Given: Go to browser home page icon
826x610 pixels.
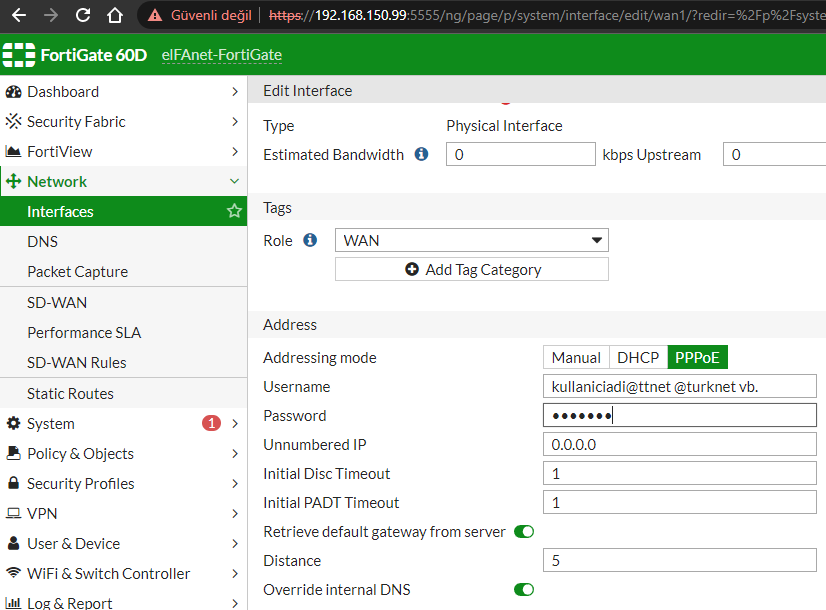Looking at the screenshot, I should [x=115, y=16].
